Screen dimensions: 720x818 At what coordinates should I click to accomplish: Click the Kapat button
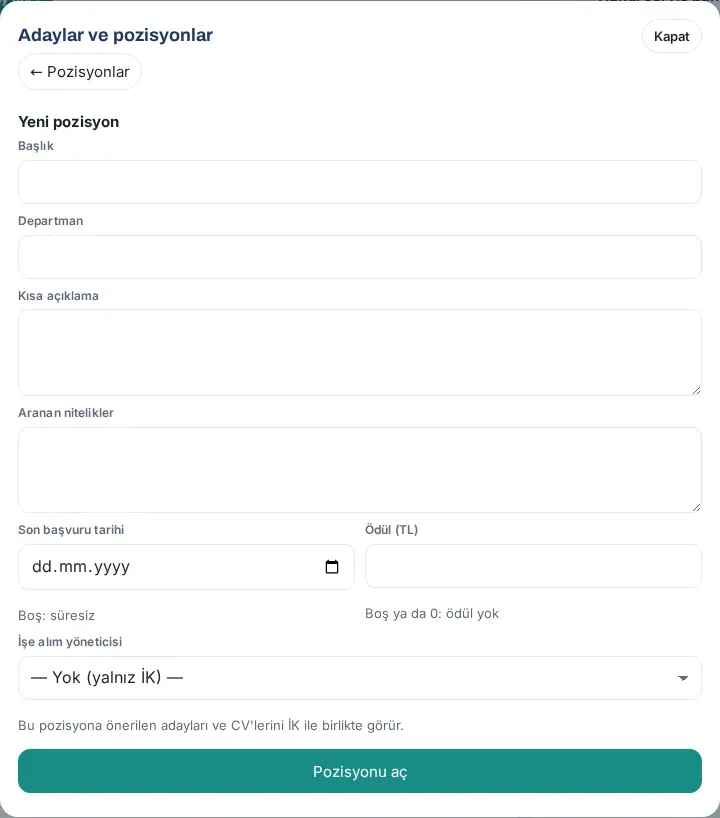(x=671, y=37)
